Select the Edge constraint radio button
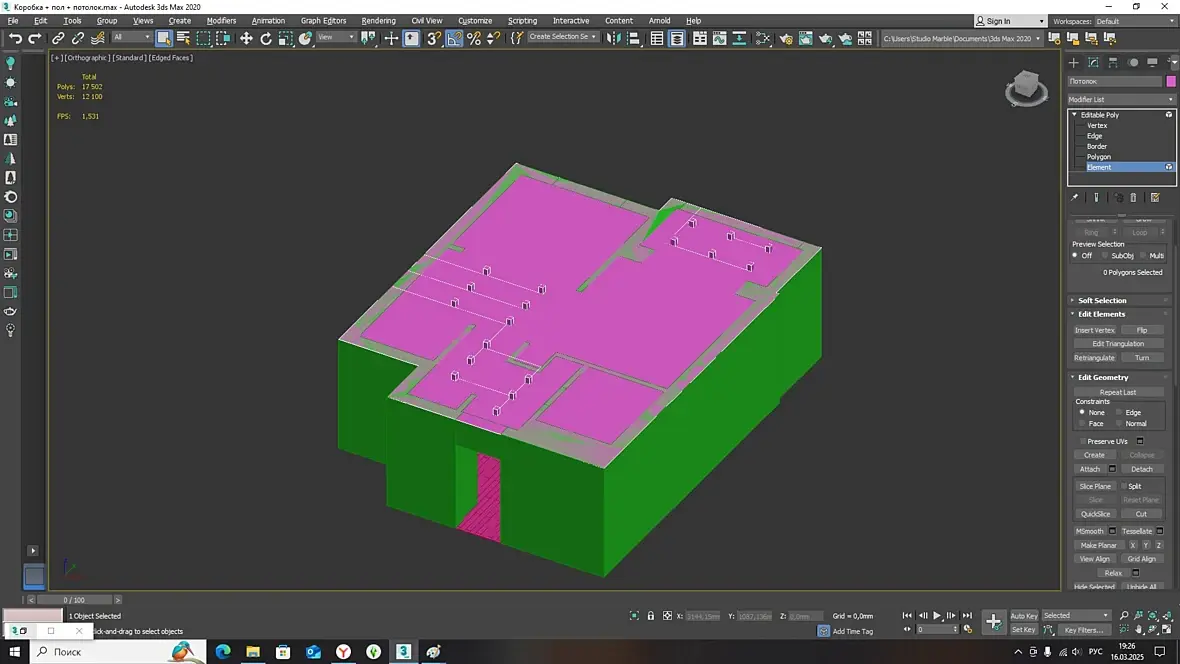The width and height of the screenshot is (1180, 664). [1119, 412]
